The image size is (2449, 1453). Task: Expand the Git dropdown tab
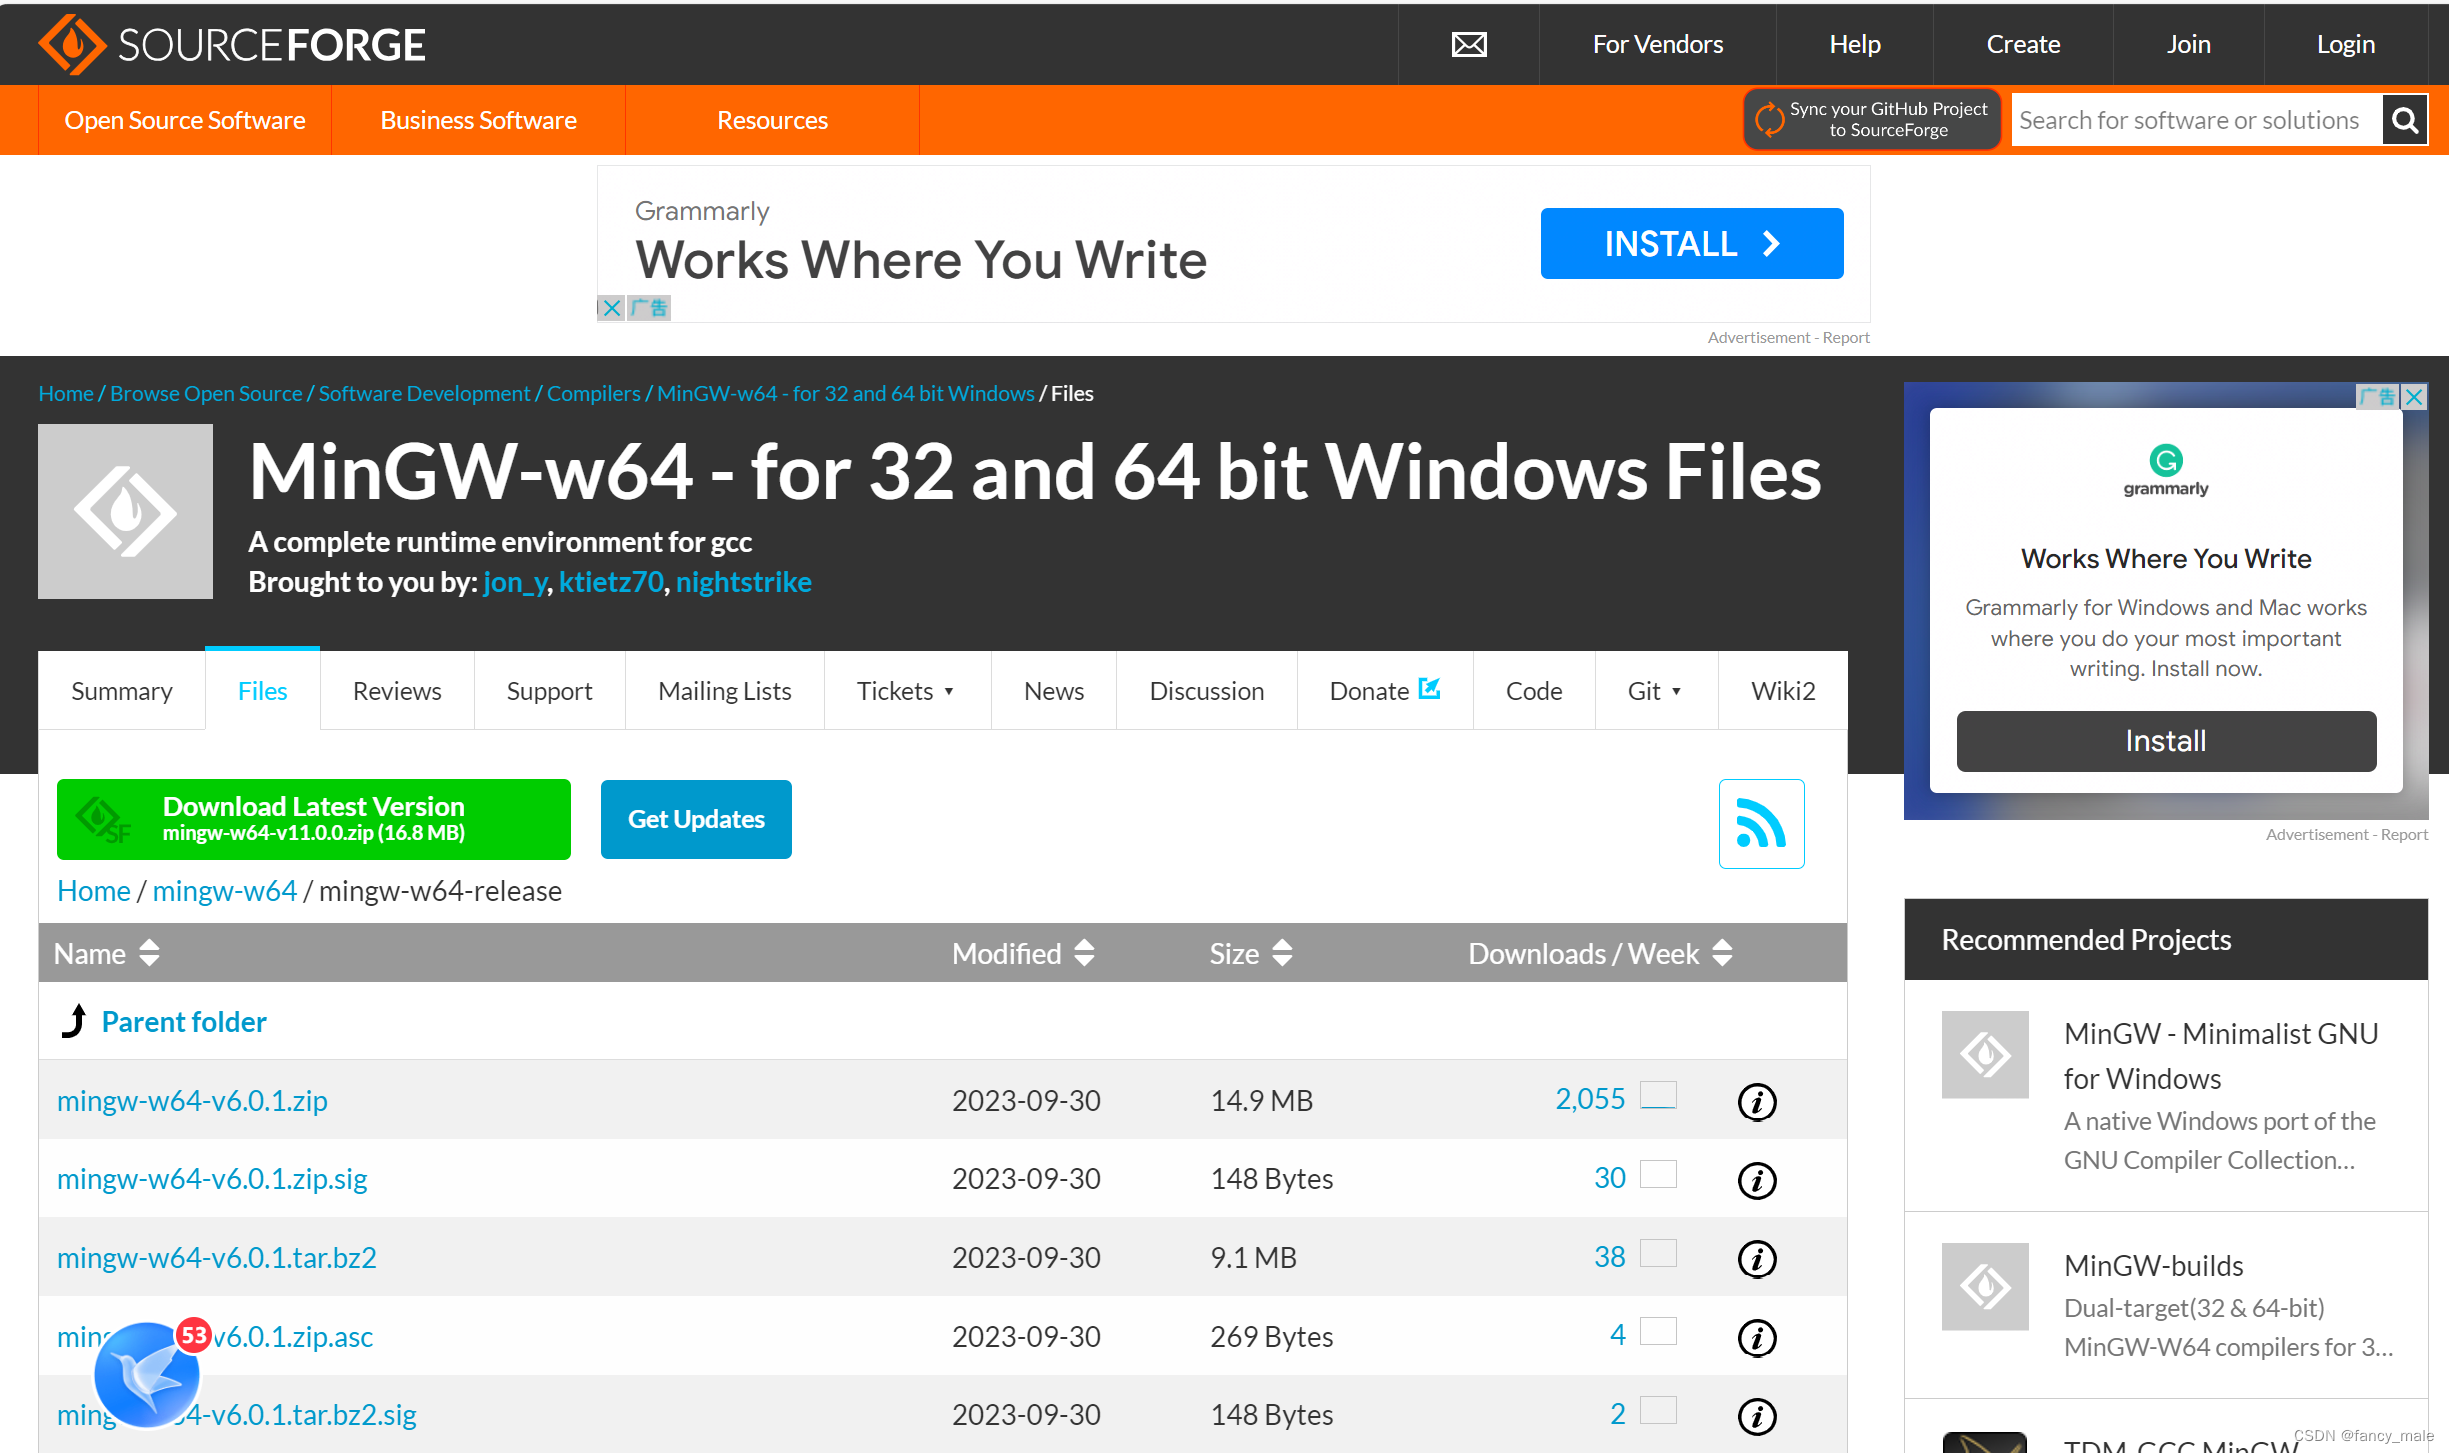1656,691
